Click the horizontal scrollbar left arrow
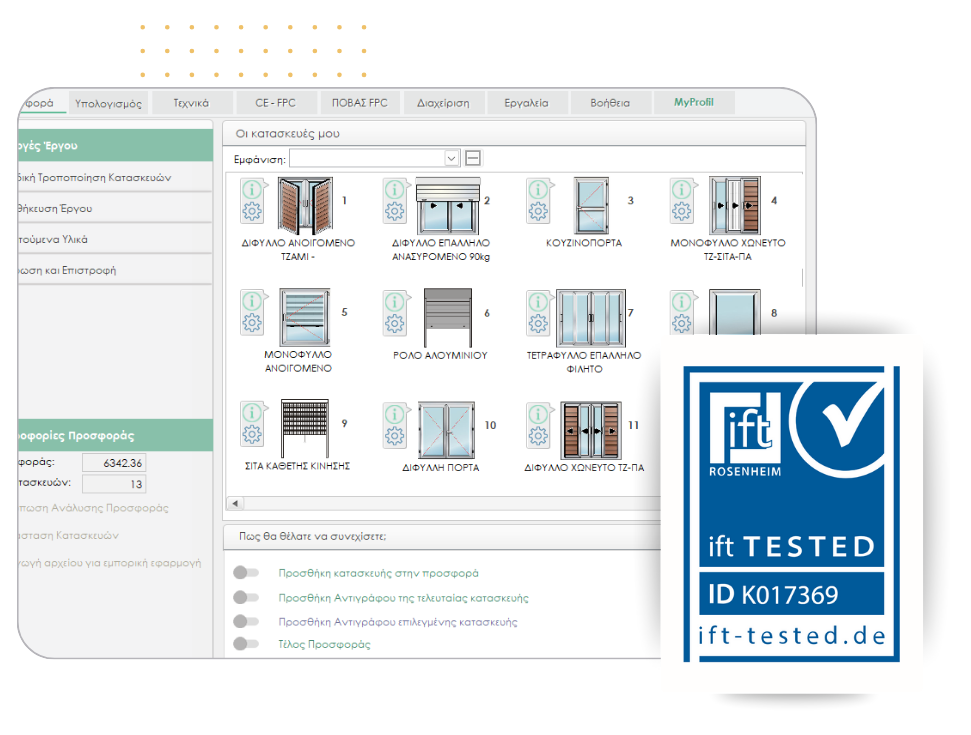Screen dimensions: 971x735 (x=236, y=503)
